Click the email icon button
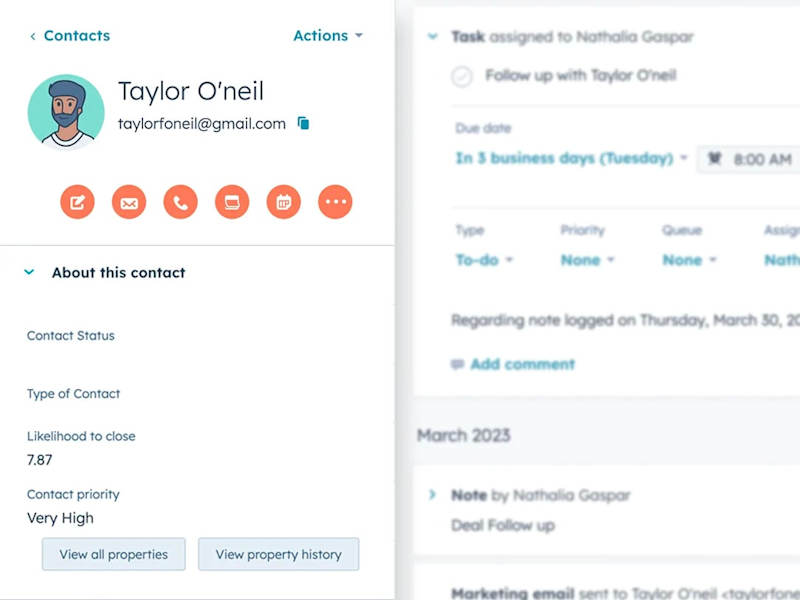Viewport: 800px width, 600px height. [x=129, y=202]
